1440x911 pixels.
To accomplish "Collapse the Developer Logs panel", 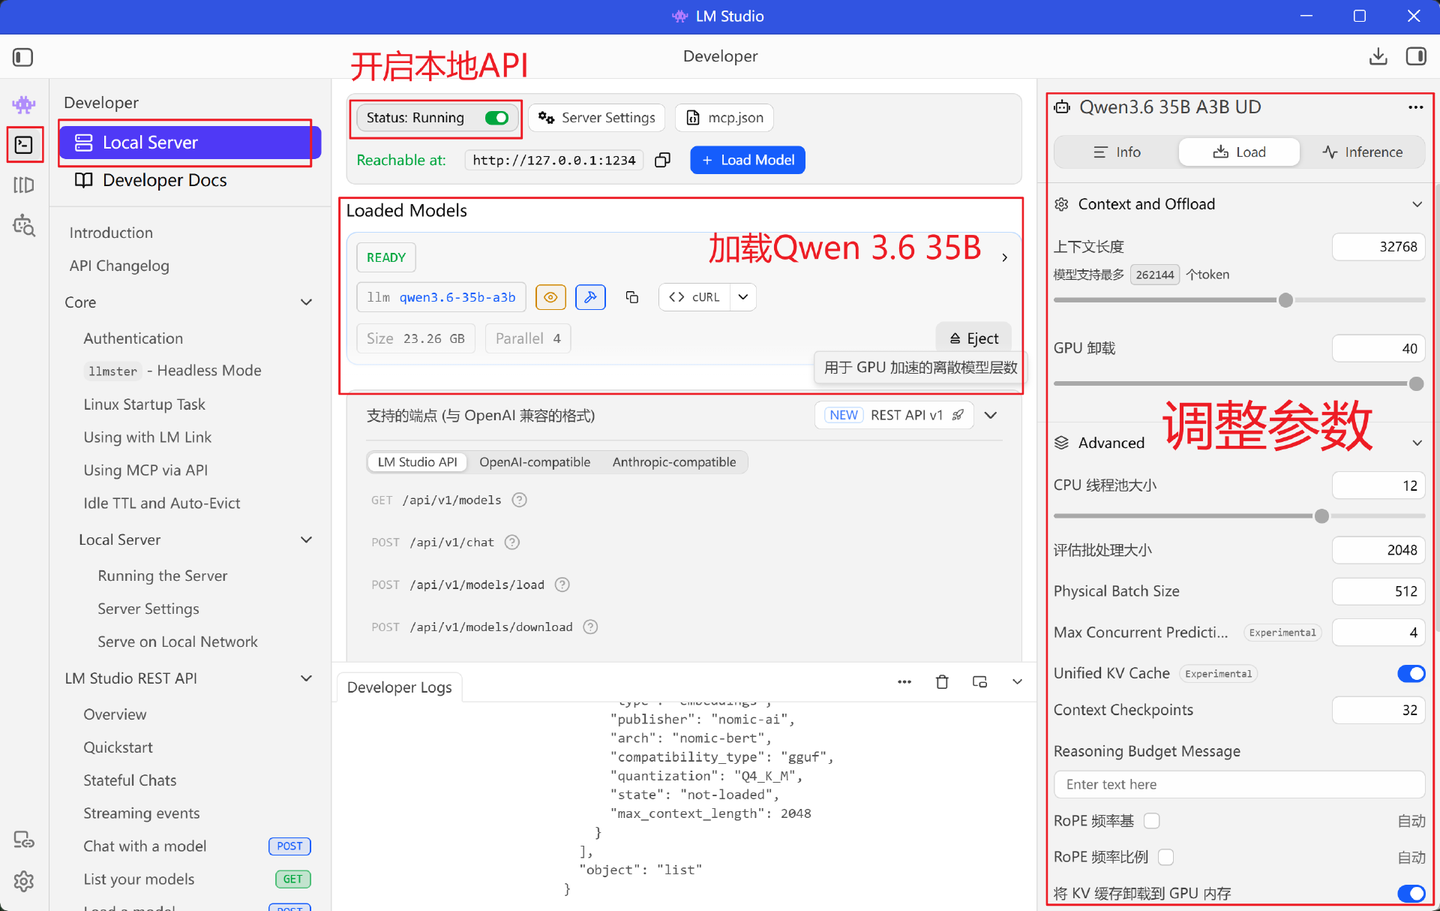I will coord(1017,682).
